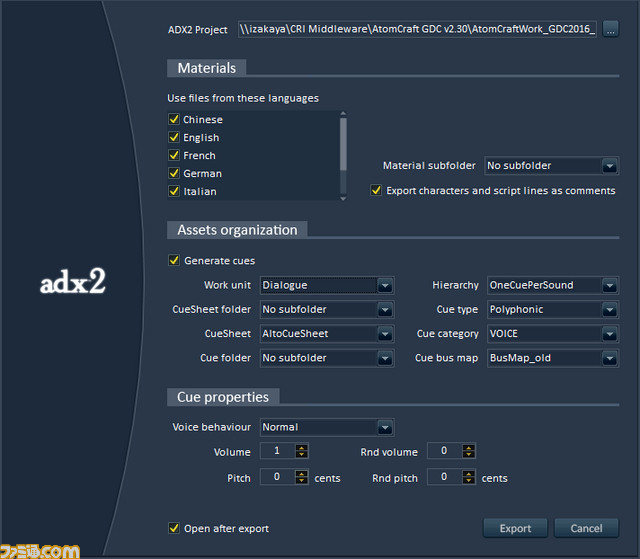Open the Material subfolder dropdown
The image size is (640, 559).
coord(551,166)
